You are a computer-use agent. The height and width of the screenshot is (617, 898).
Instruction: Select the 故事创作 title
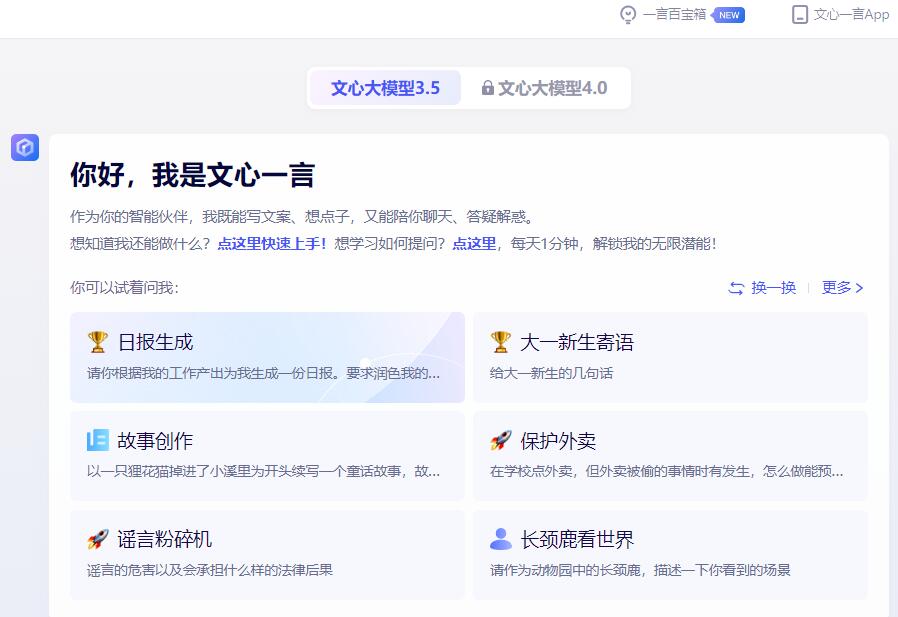pyautogui.click(x=155, y=441)
